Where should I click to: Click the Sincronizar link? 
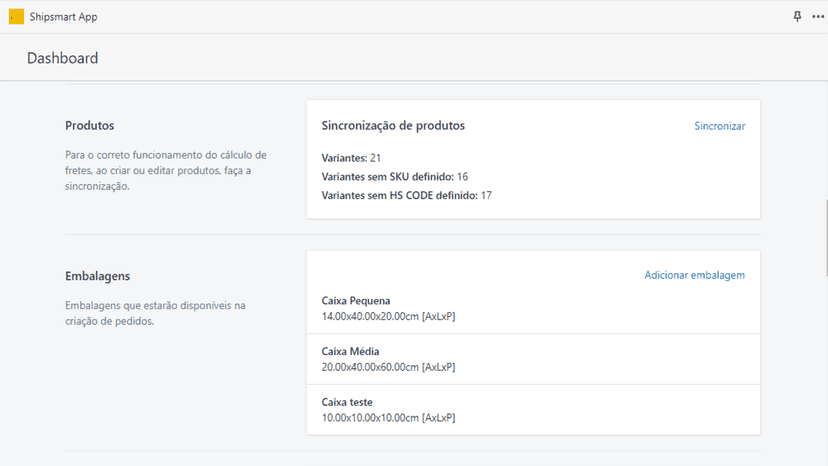click(719, 126)
